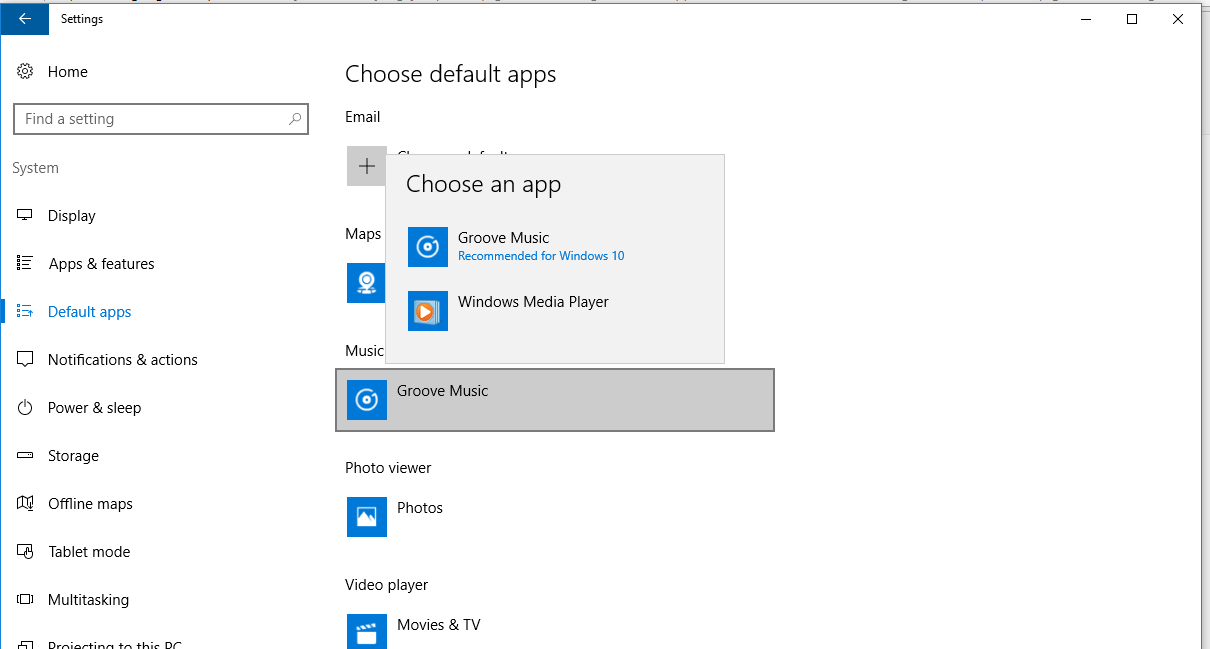The height and width of the screenshot is (649, 1210).
Task: Click the Notifications & actions icon
Action: coord(25,360)
